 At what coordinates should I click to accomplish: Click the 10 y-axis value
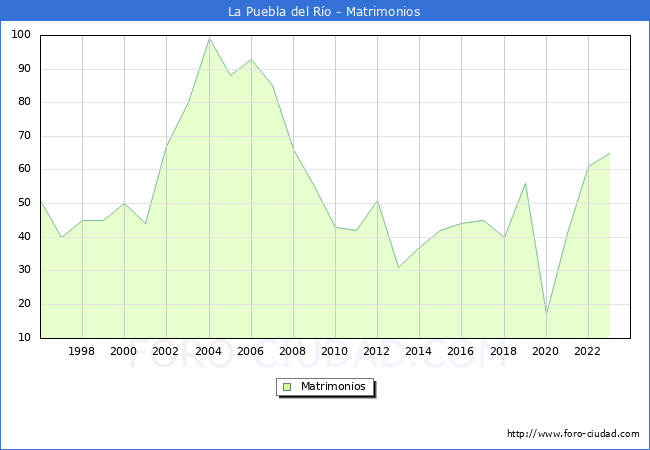24,337
